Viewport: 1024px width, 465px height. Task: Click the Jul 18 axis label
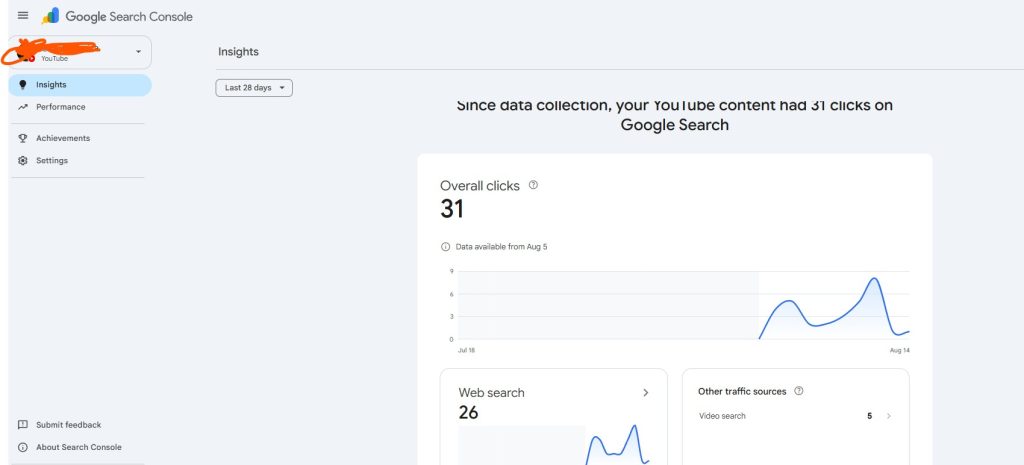point(467,351)
